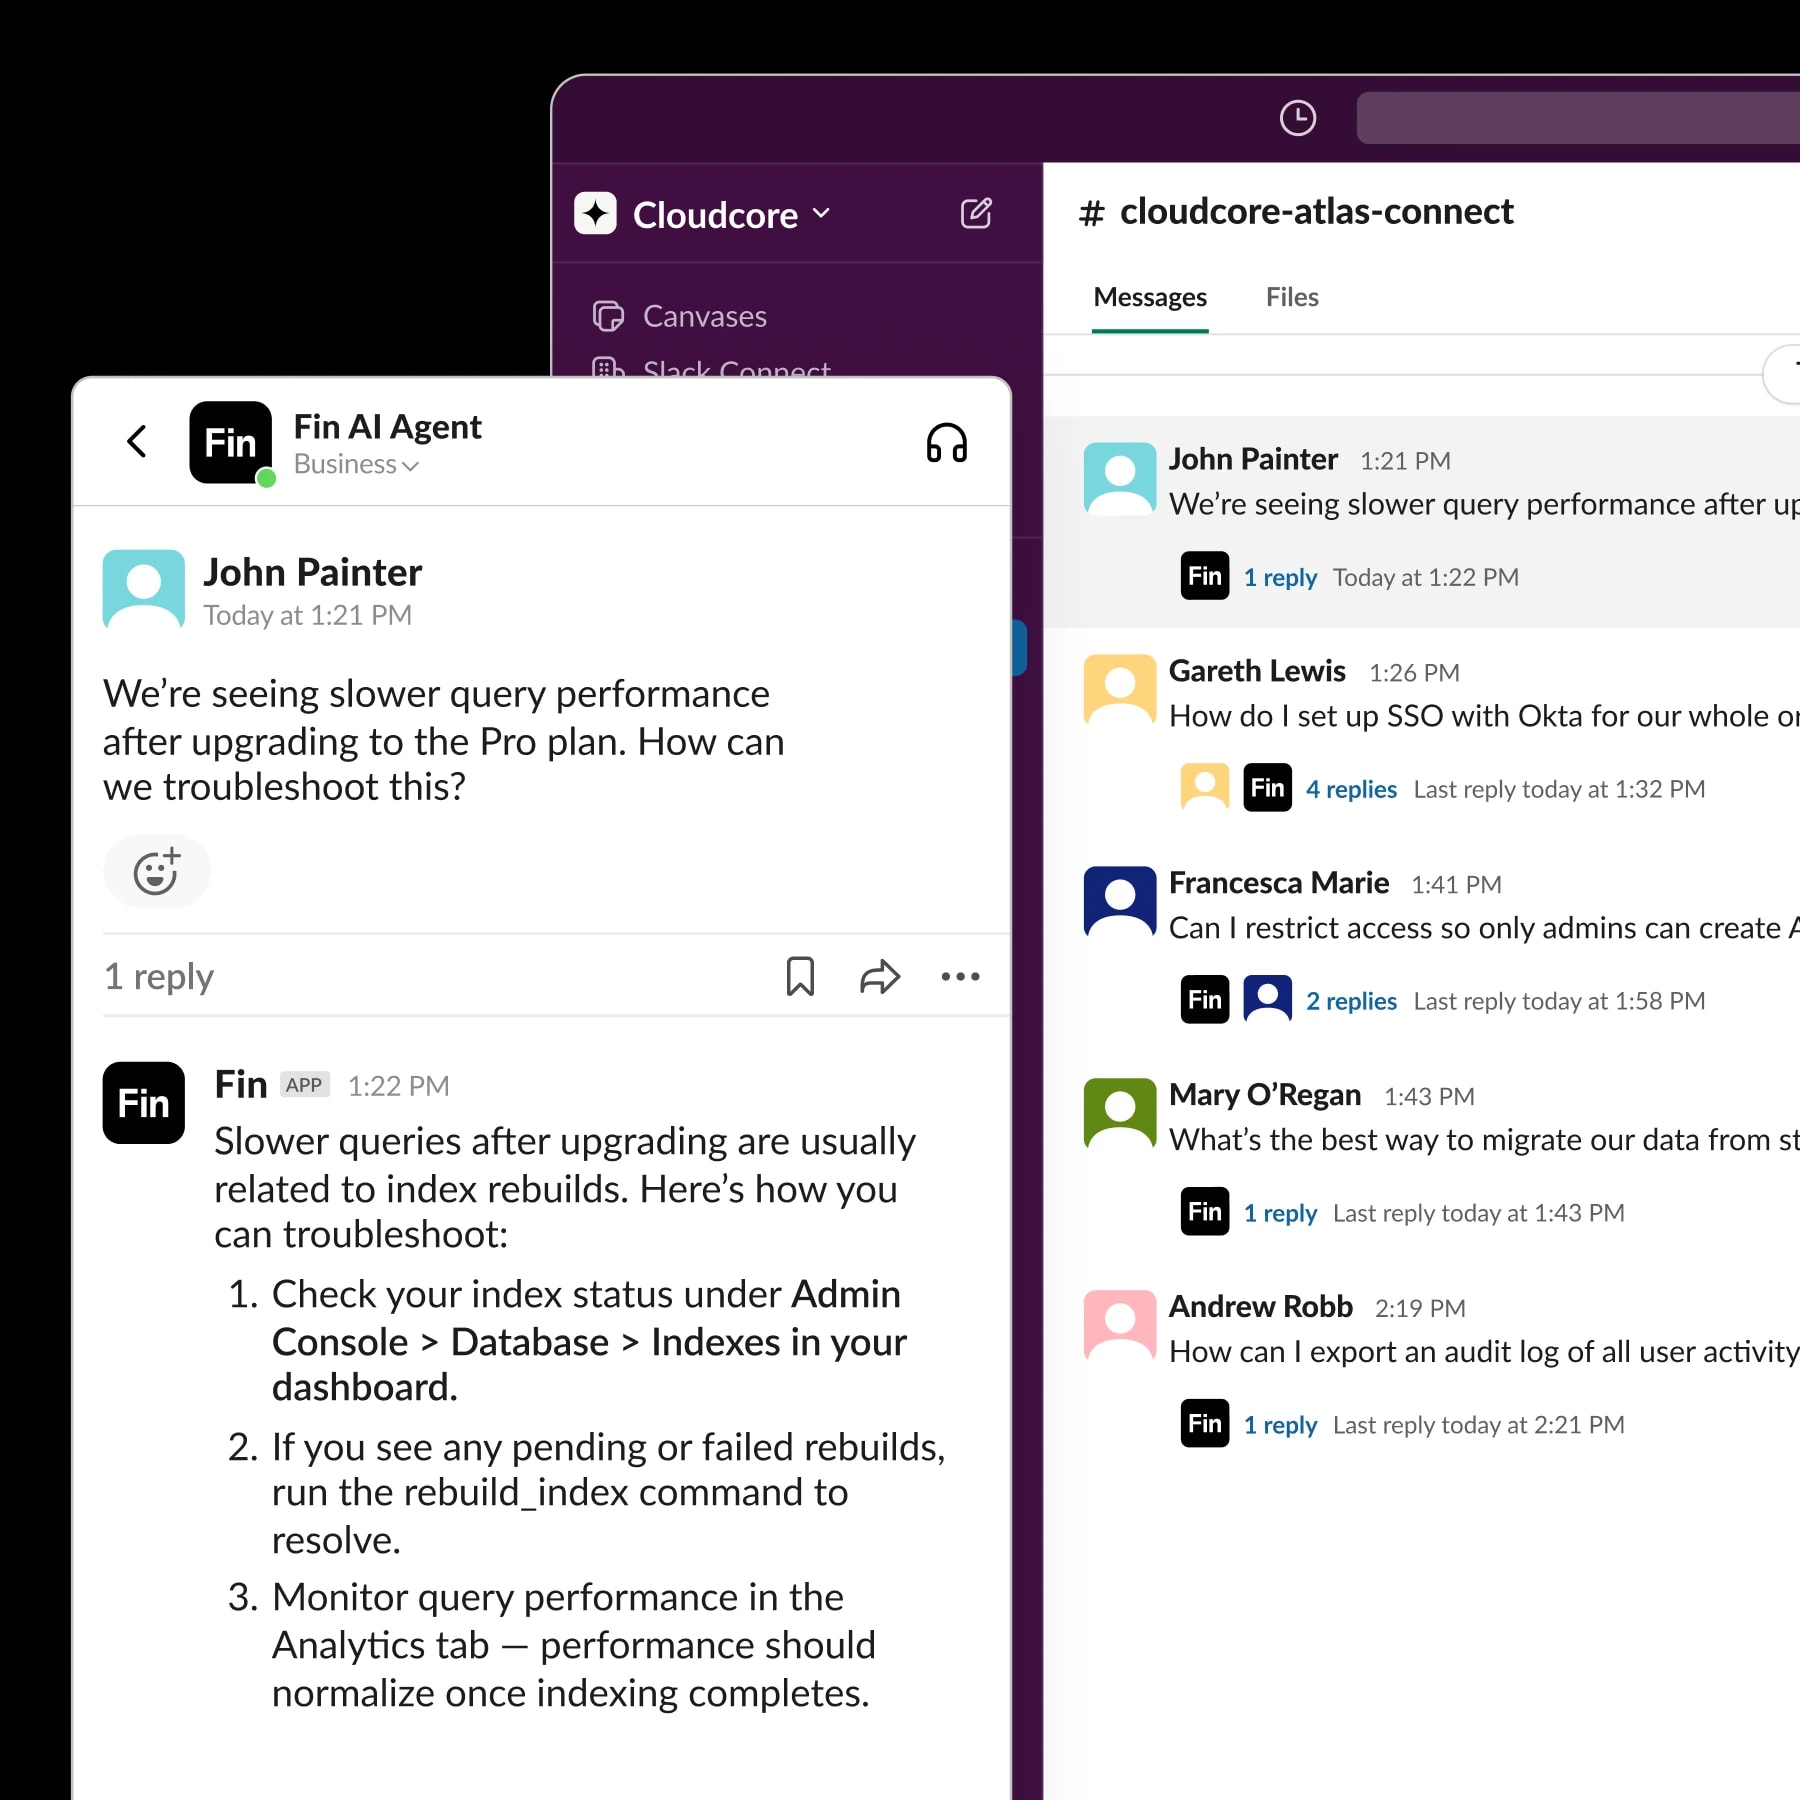Click Mary O'Regan's green avatar
This screenshot has height=1800, width=1800.
click(1120, 1114)
